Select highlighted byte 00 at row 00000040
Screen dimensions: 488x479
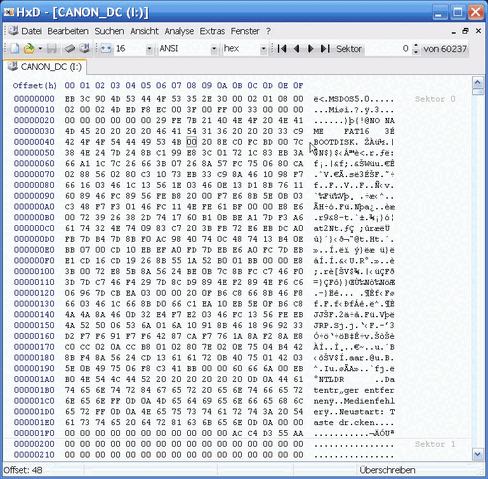coord(191,142)
